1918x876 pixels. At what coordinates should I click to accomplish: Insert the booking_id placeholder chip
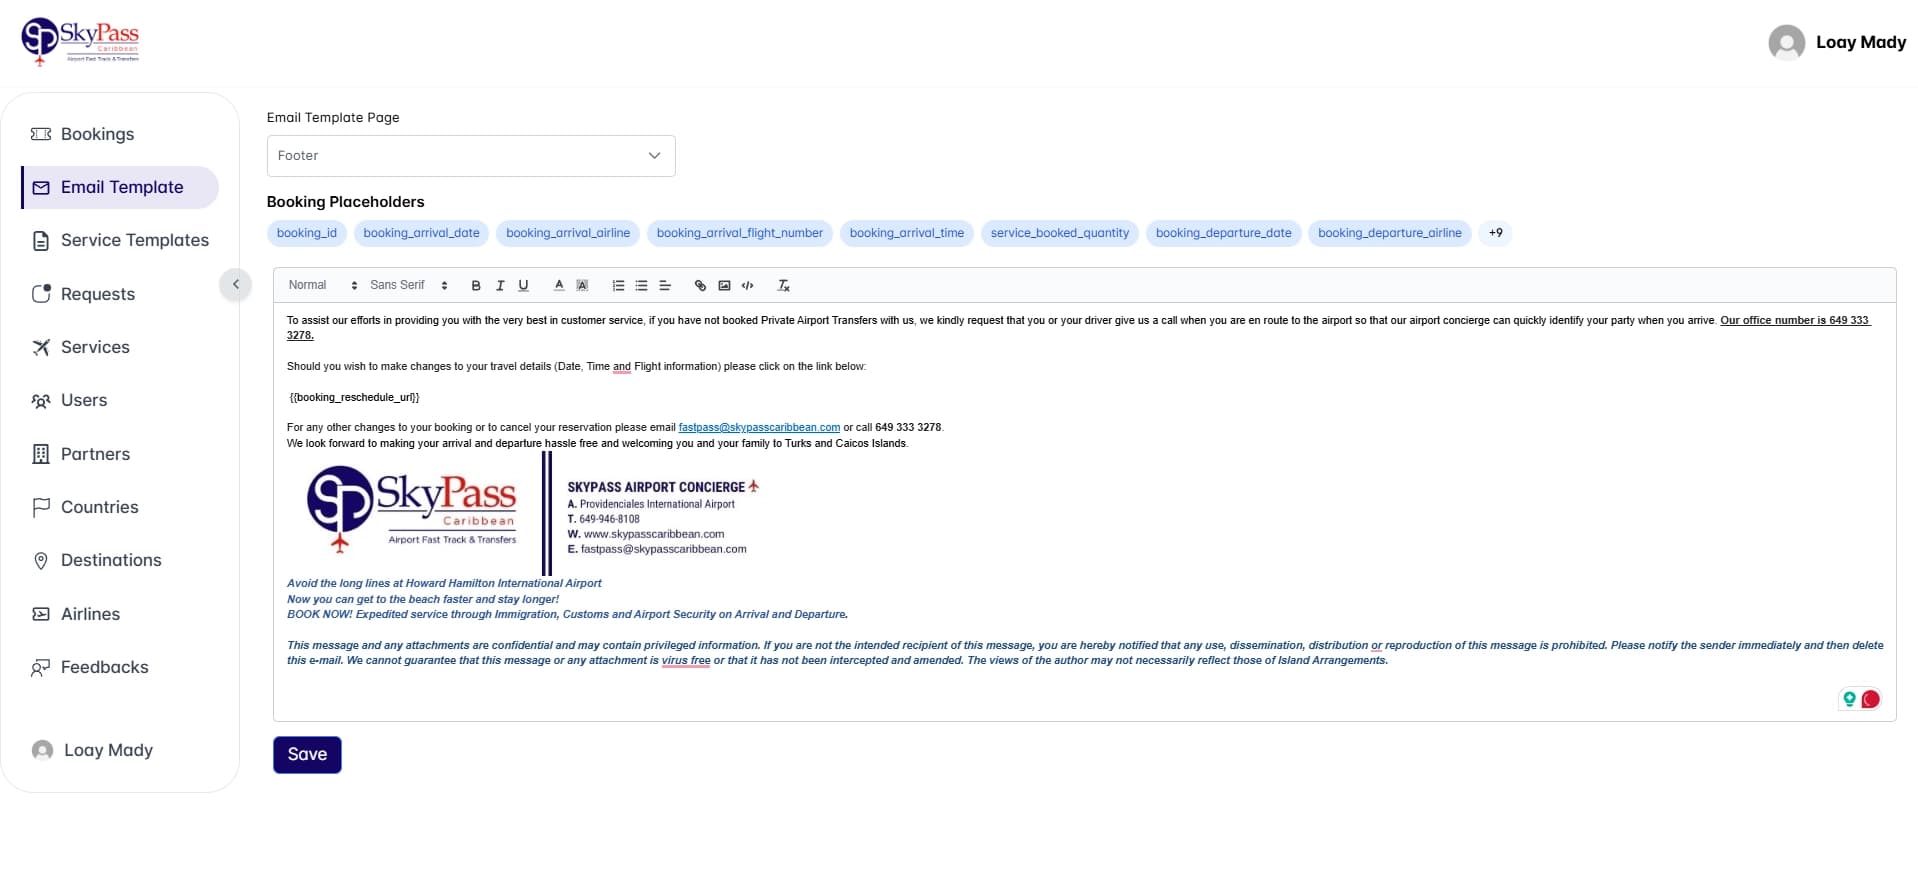click(307, 233)
